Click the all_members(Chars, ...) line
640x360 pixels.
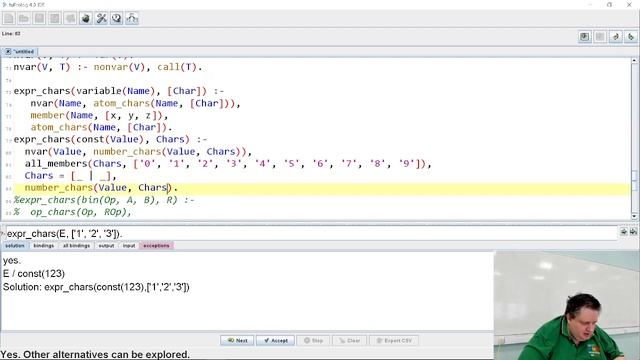228,164
